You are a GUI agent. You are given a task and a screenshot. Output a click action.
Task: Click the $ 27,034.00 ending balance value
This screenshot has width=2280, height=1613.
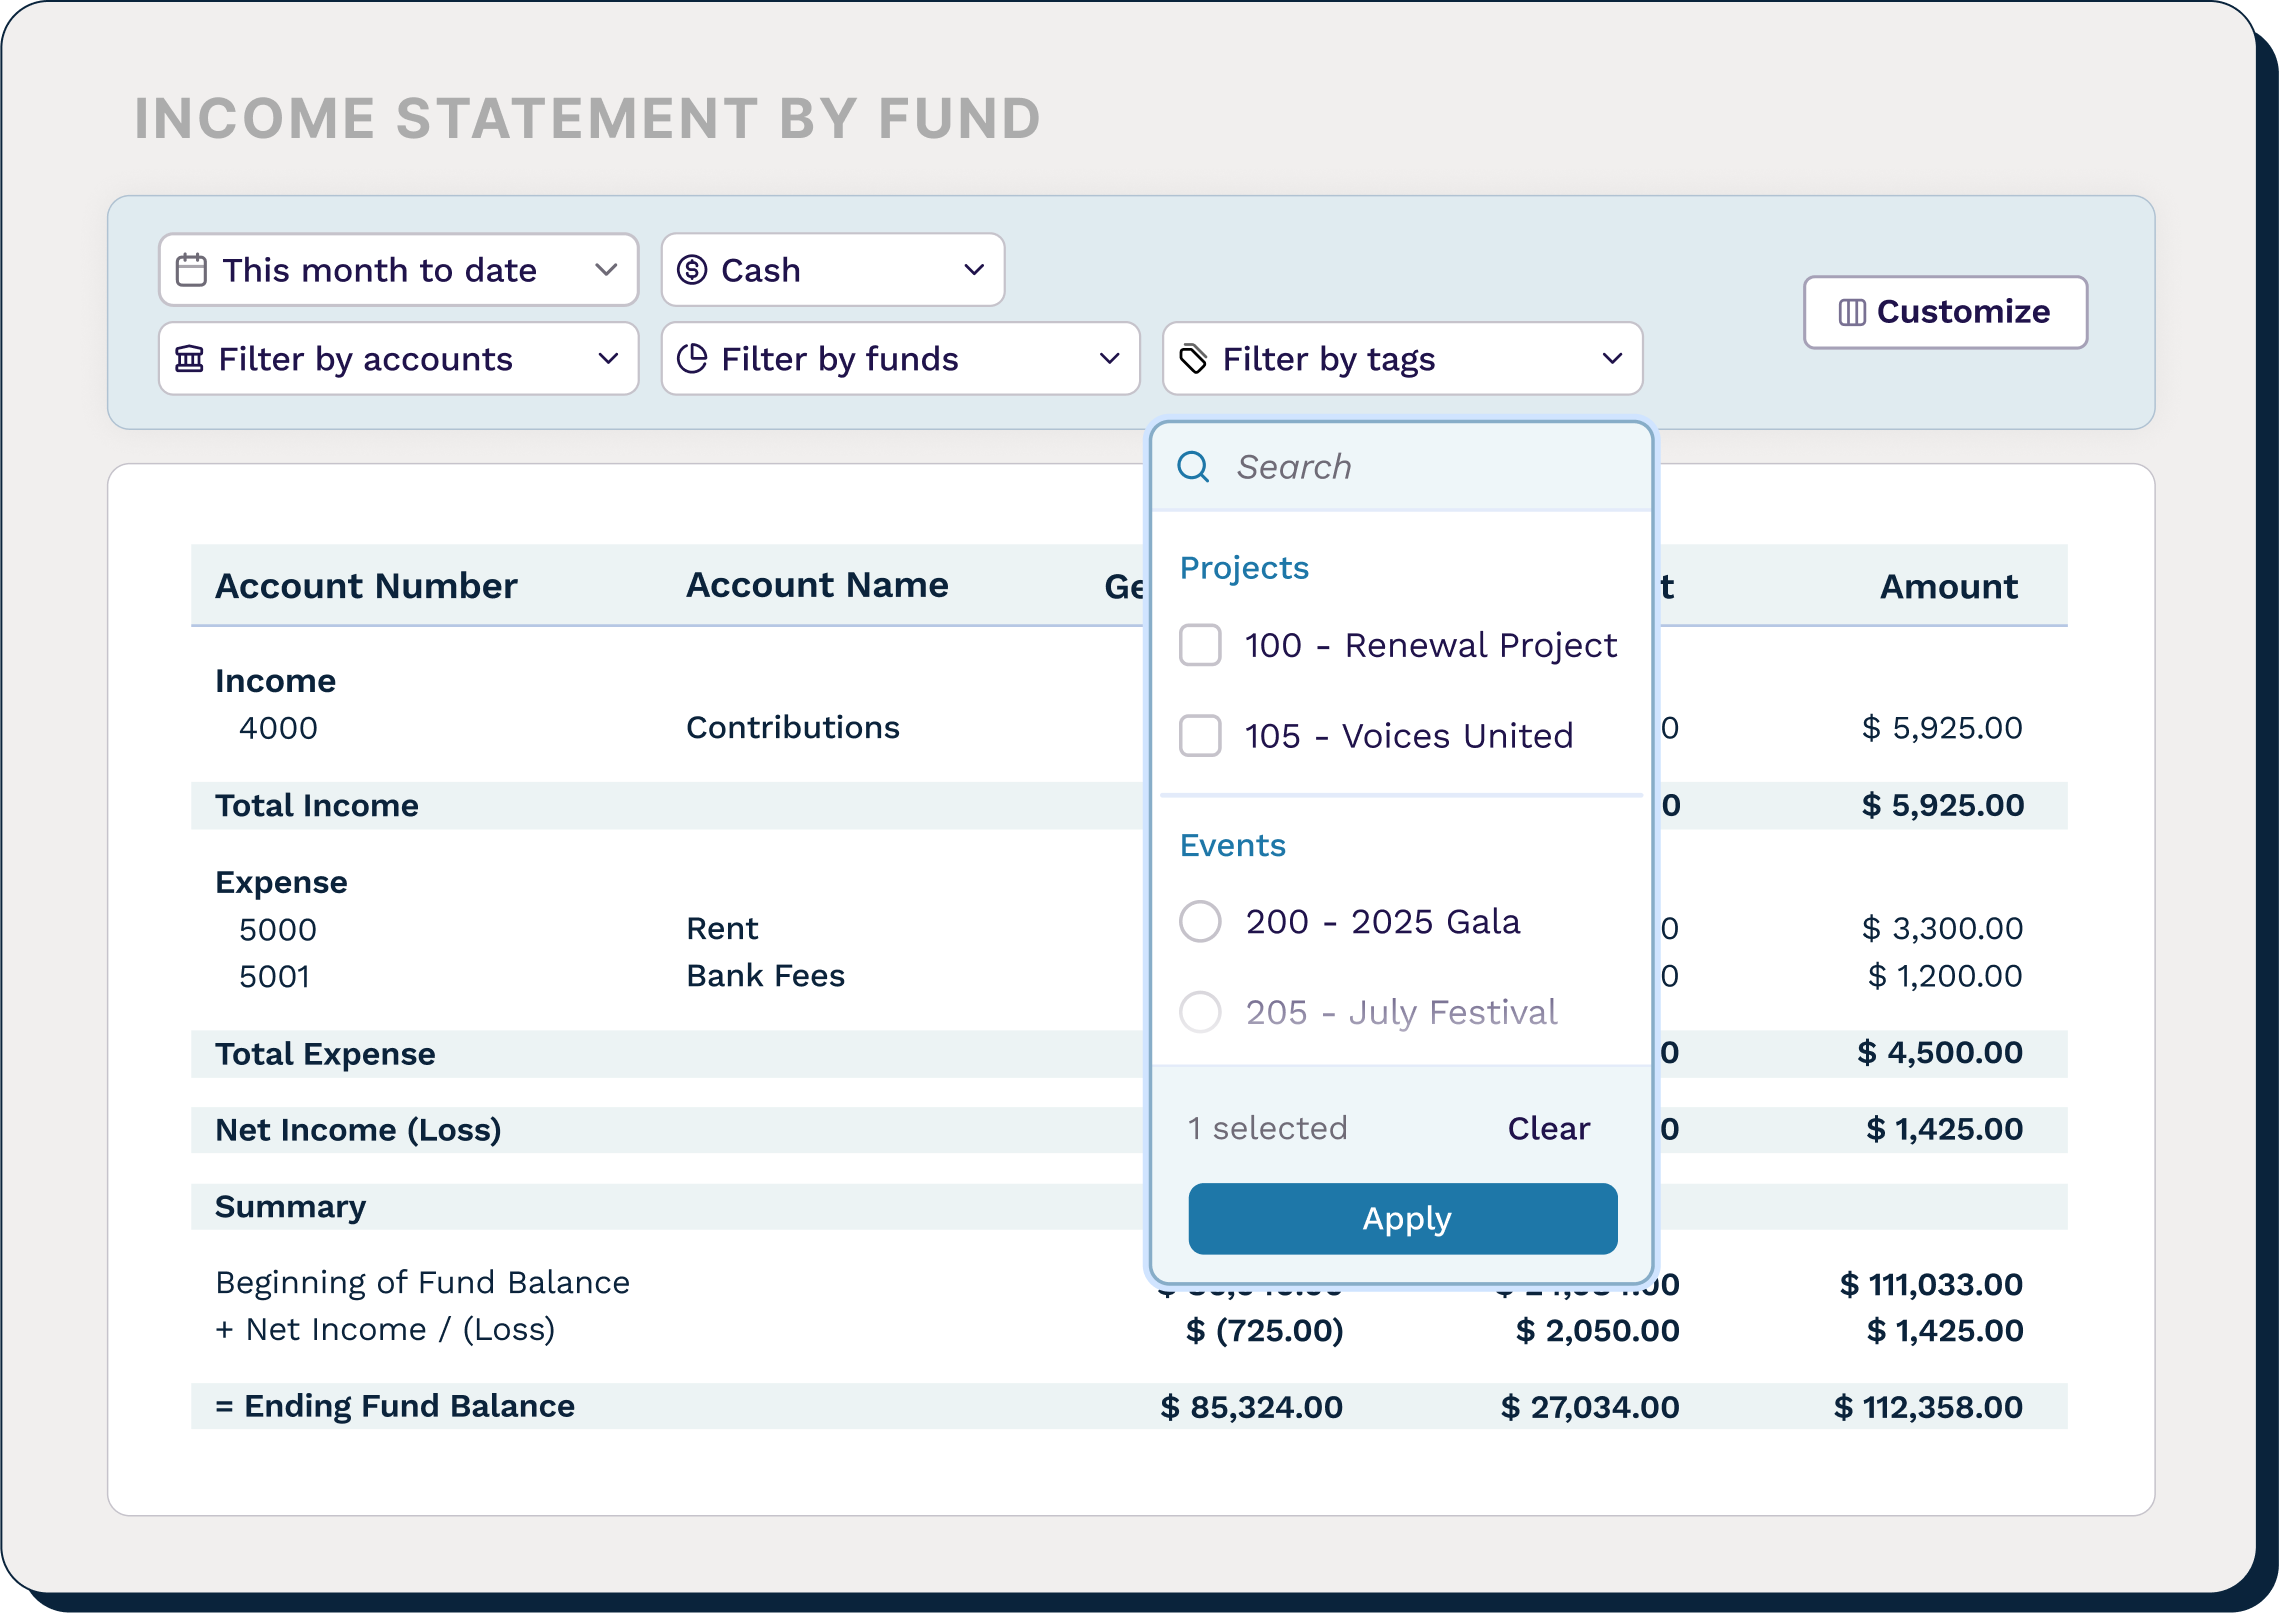pyautogui.click(x=1589, y=1407)
